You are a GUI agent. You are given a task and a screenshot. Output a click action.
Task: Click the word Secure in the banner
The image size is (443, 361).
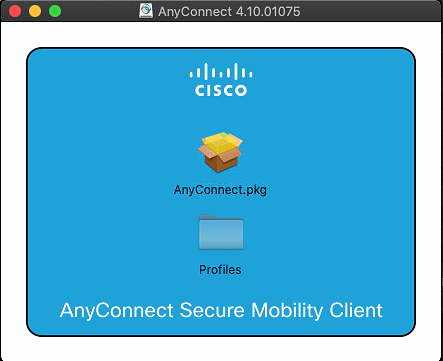(x=212, y=310)
